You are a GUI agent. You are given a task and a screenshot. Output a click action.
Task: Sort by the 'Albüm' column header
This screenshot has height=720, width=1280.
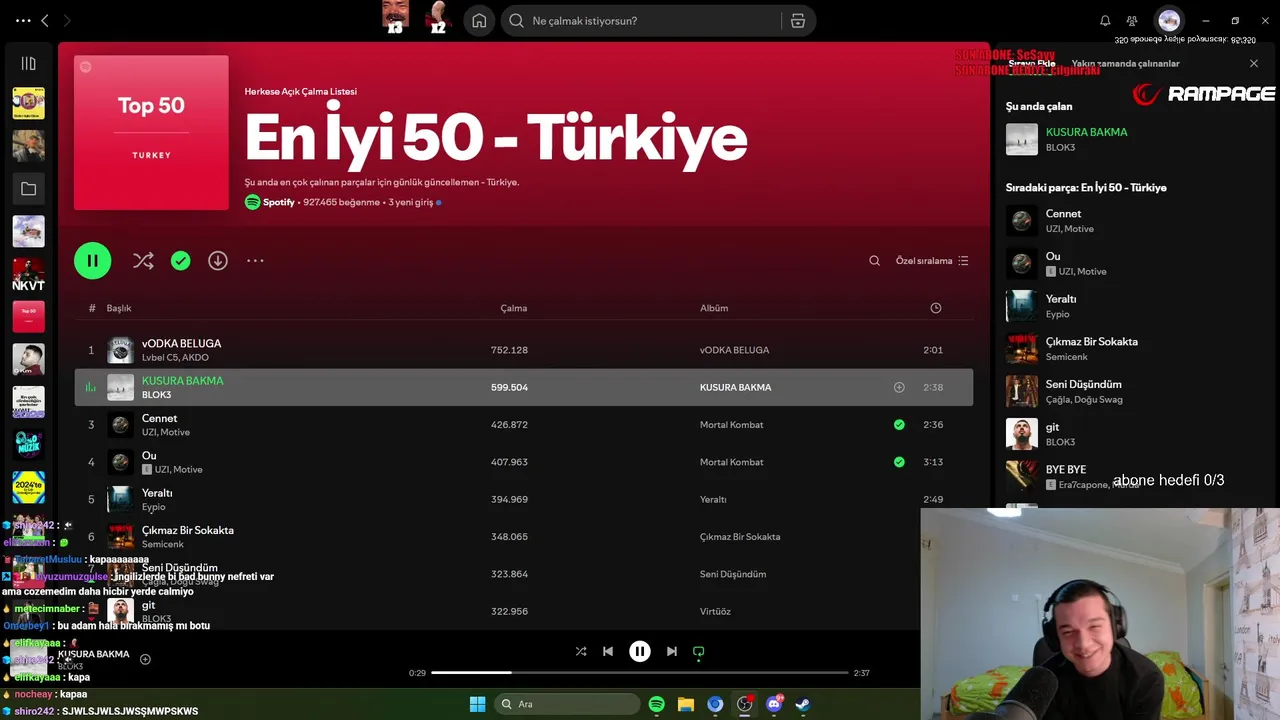[714, 308]
